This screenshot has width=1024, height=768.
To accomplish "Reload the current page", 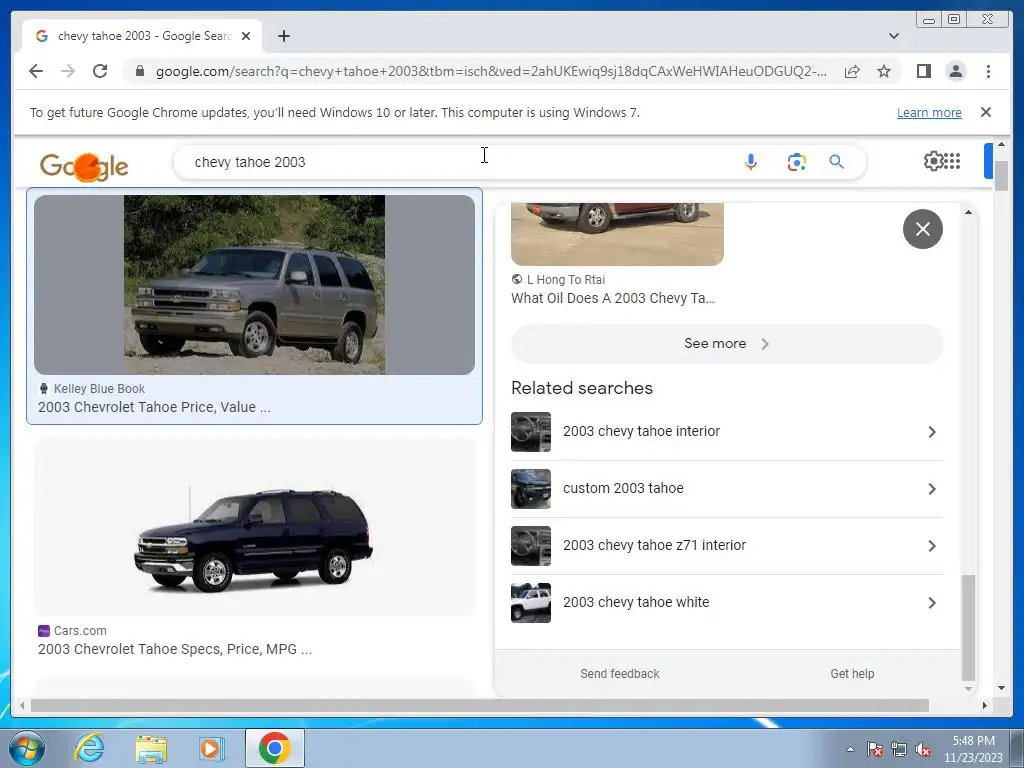I will pos(100,71).
